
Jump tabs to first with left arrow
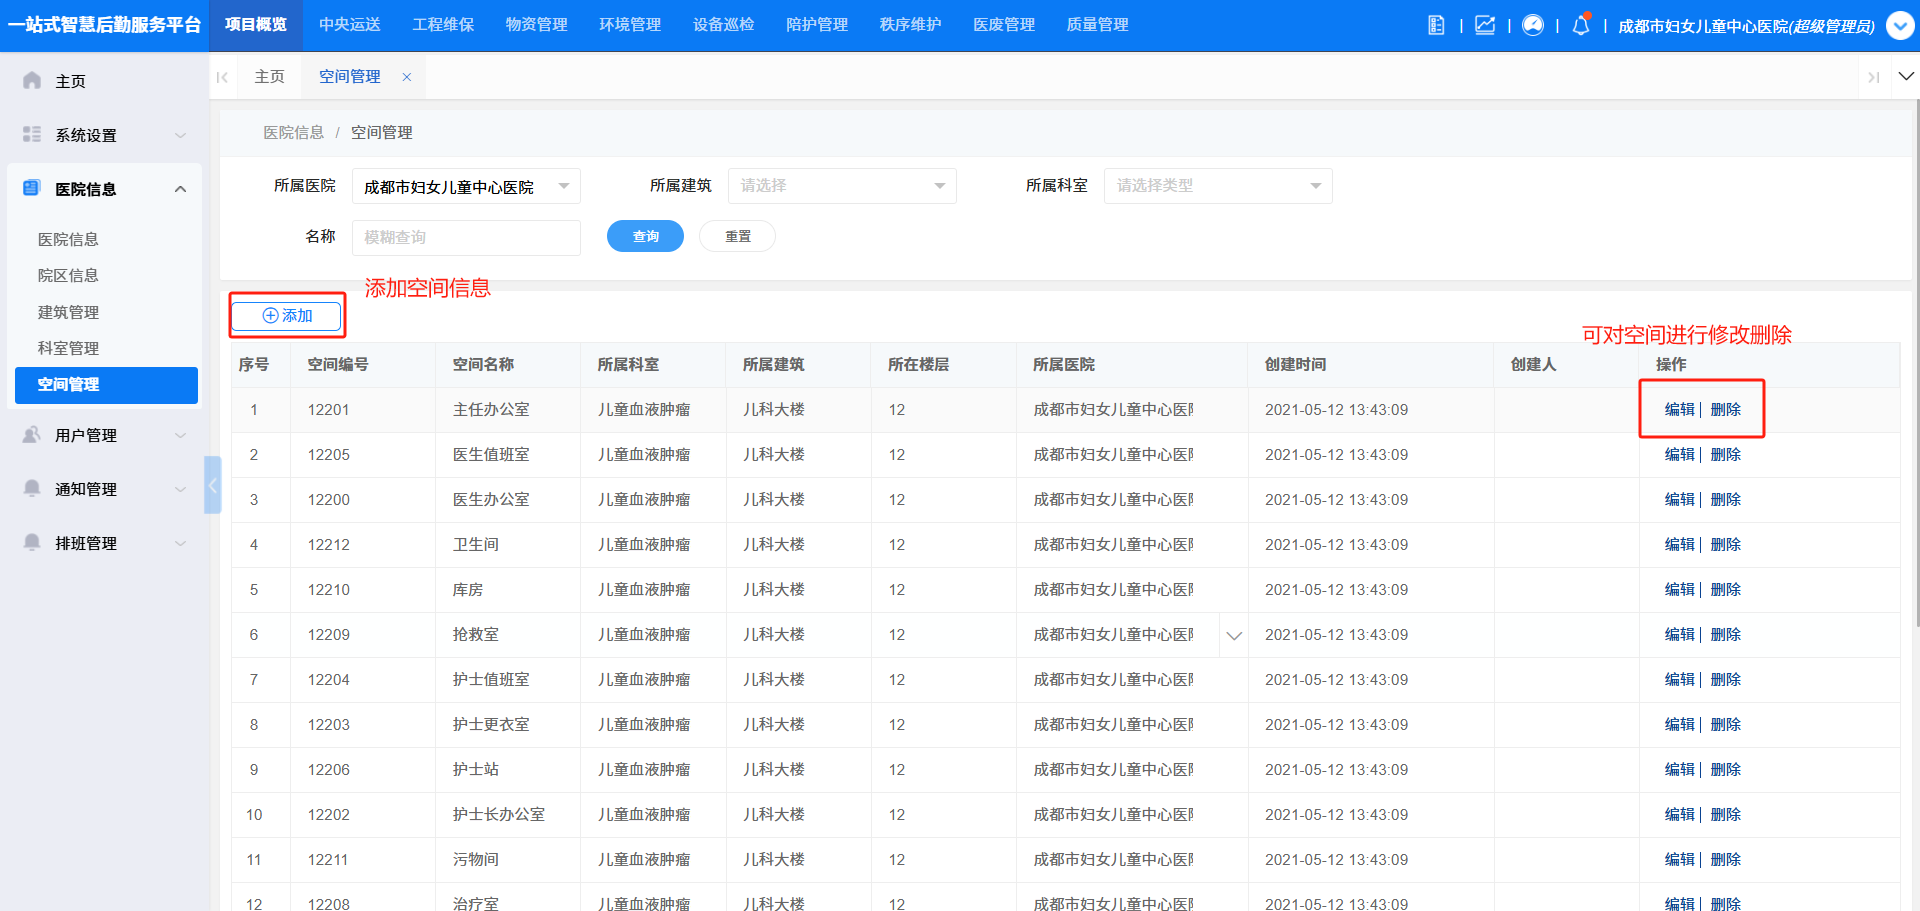(222, 77)
